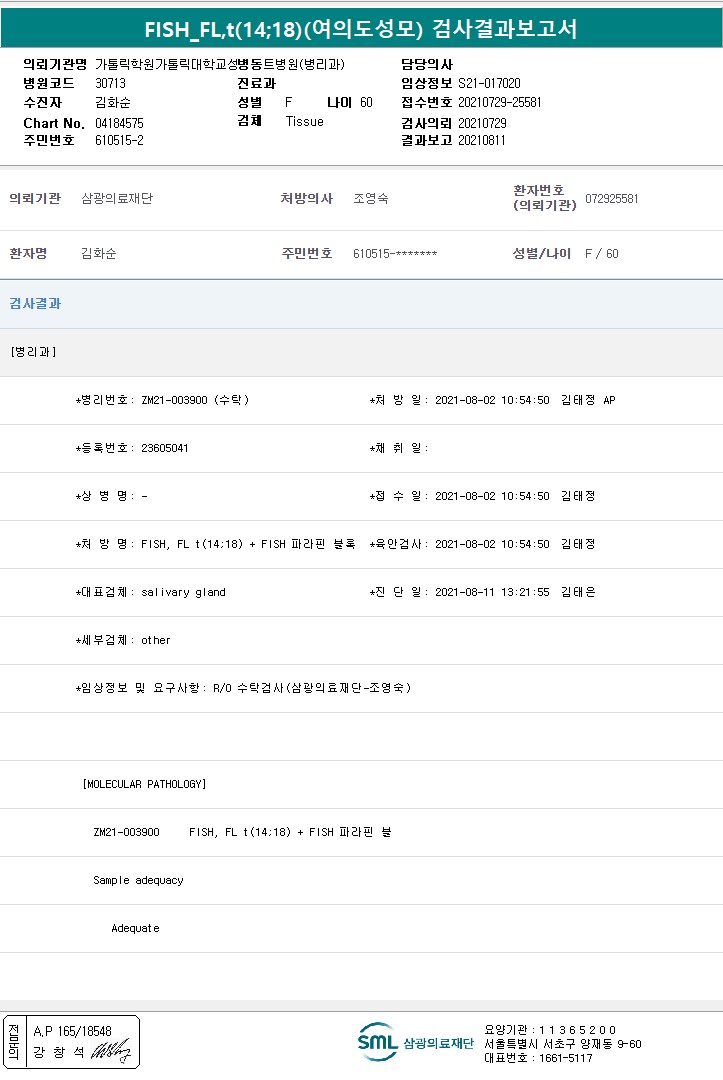Click the accession number 20210729-25581
The image size is (723, 1080).
point(499,103)
